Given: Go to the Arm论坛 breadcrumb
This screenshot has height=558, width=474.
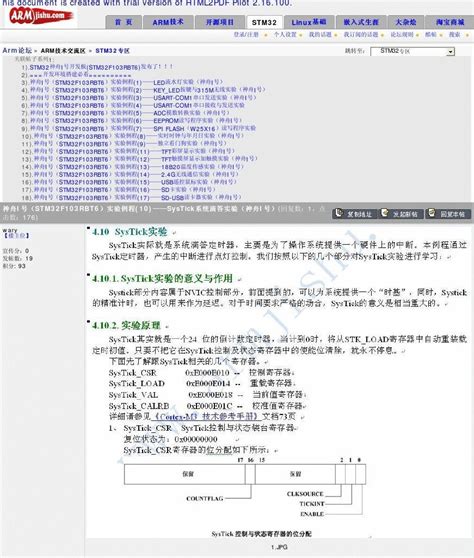Looking at the screenshot, I should [x=17, y=51].
